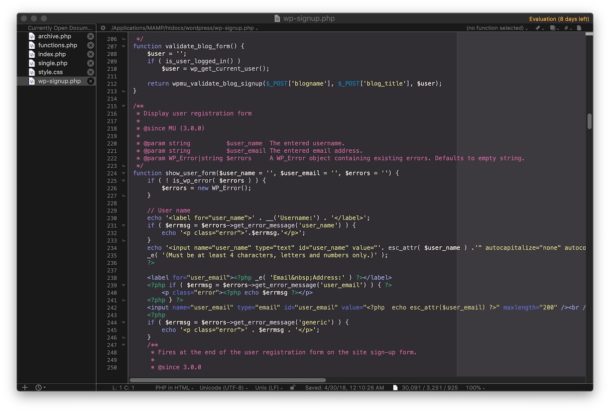Screen dimensions: 610x412
Task: Close wp-signup.php in the open documents list
Action: click(90, 81)
